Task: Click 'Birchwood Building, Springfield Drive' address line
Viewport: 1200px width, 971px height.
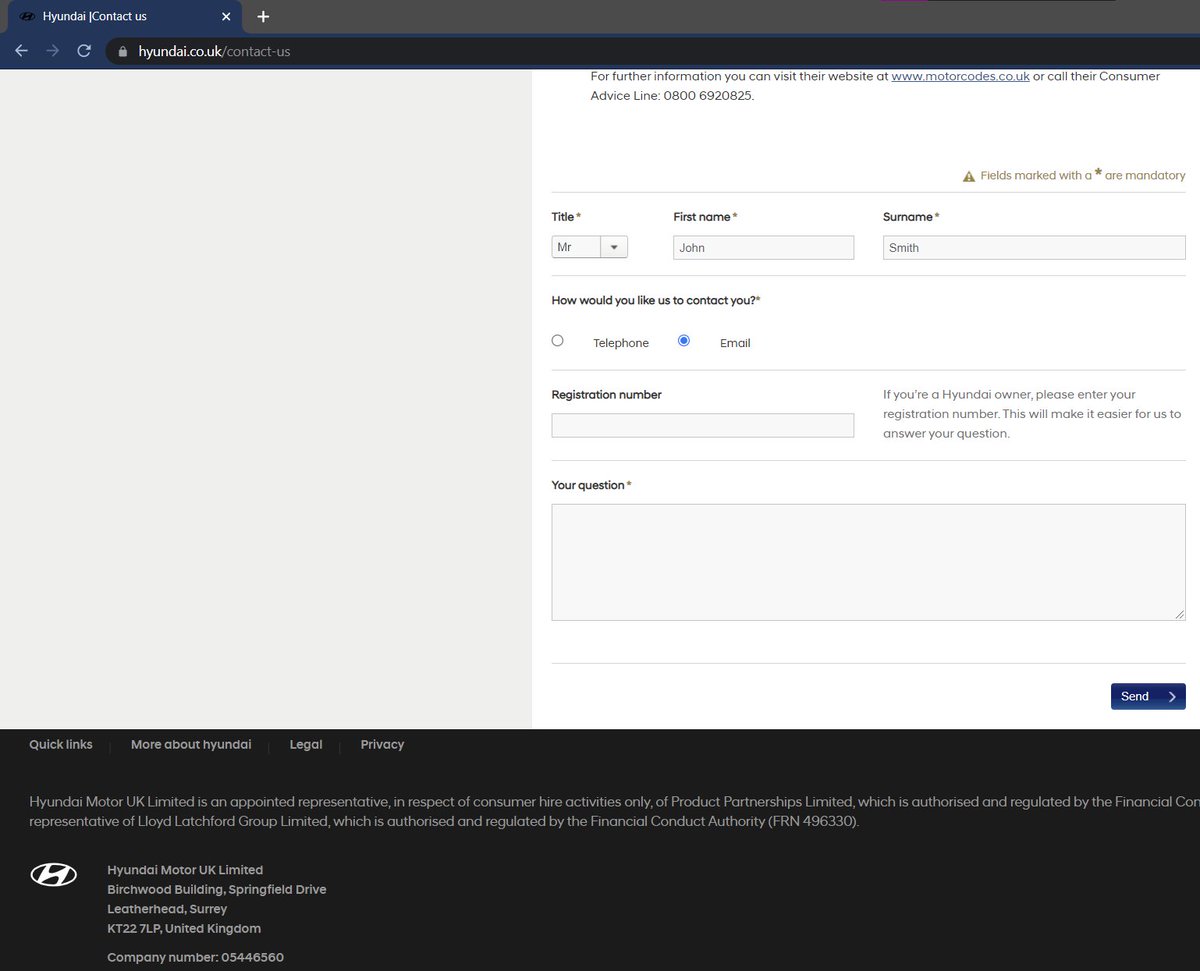Action: pyautogui.click(x=217, y=889)
